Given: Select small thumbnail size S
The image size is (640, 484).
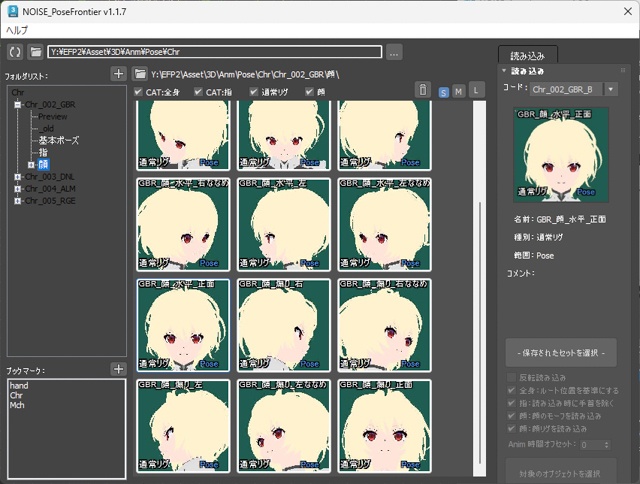Looking at the screenshot, I should pos(443,93).
